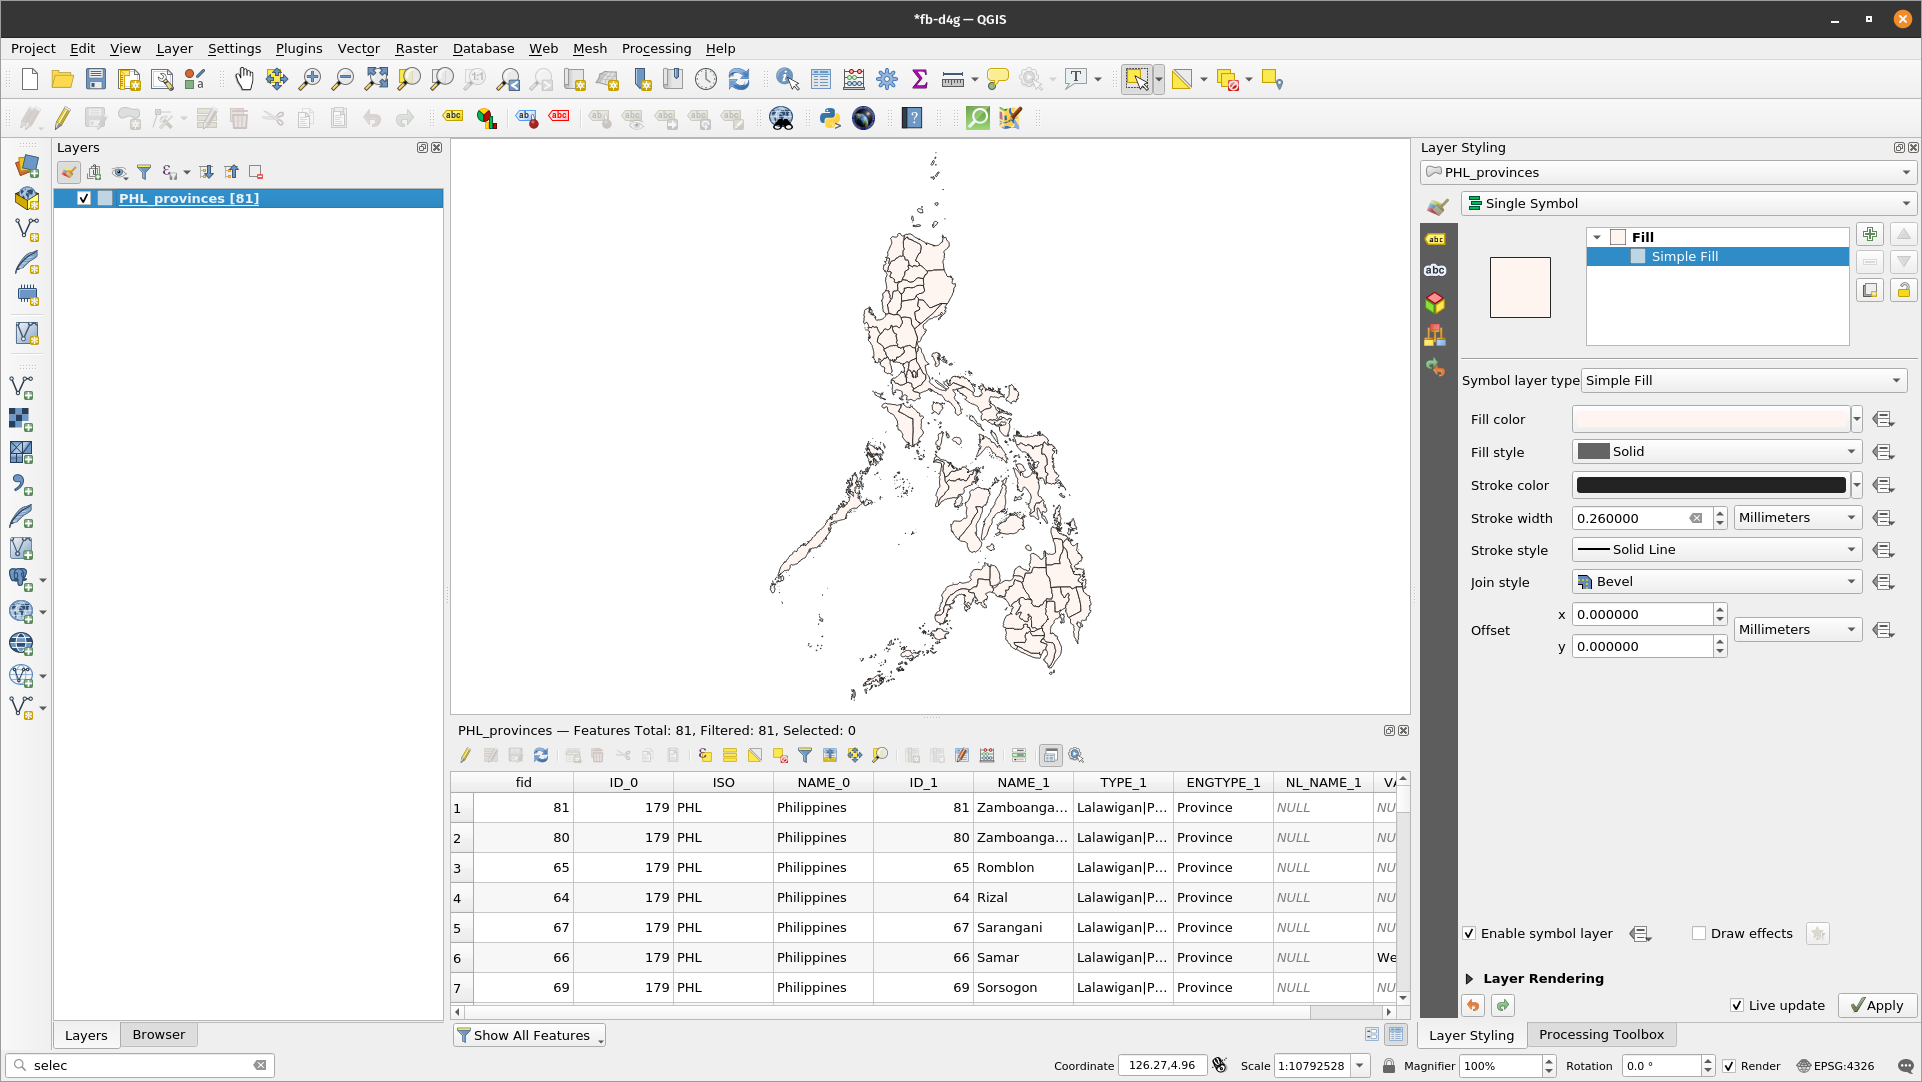Viewport: 1922px width, 1082px height.
Task: Open the Processing menu
Action: [x=656, y=48]
